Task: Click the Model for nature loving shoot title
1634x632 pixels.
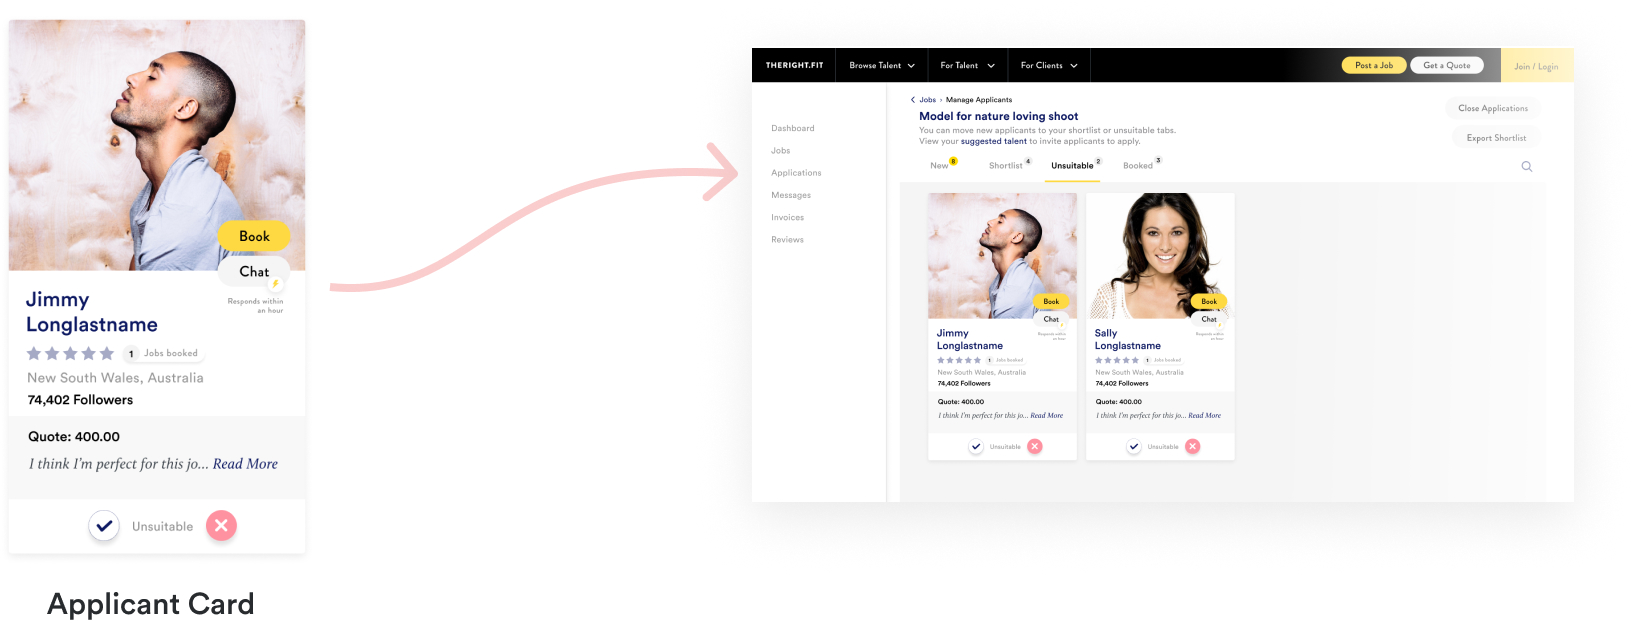Action: point(998,116)
